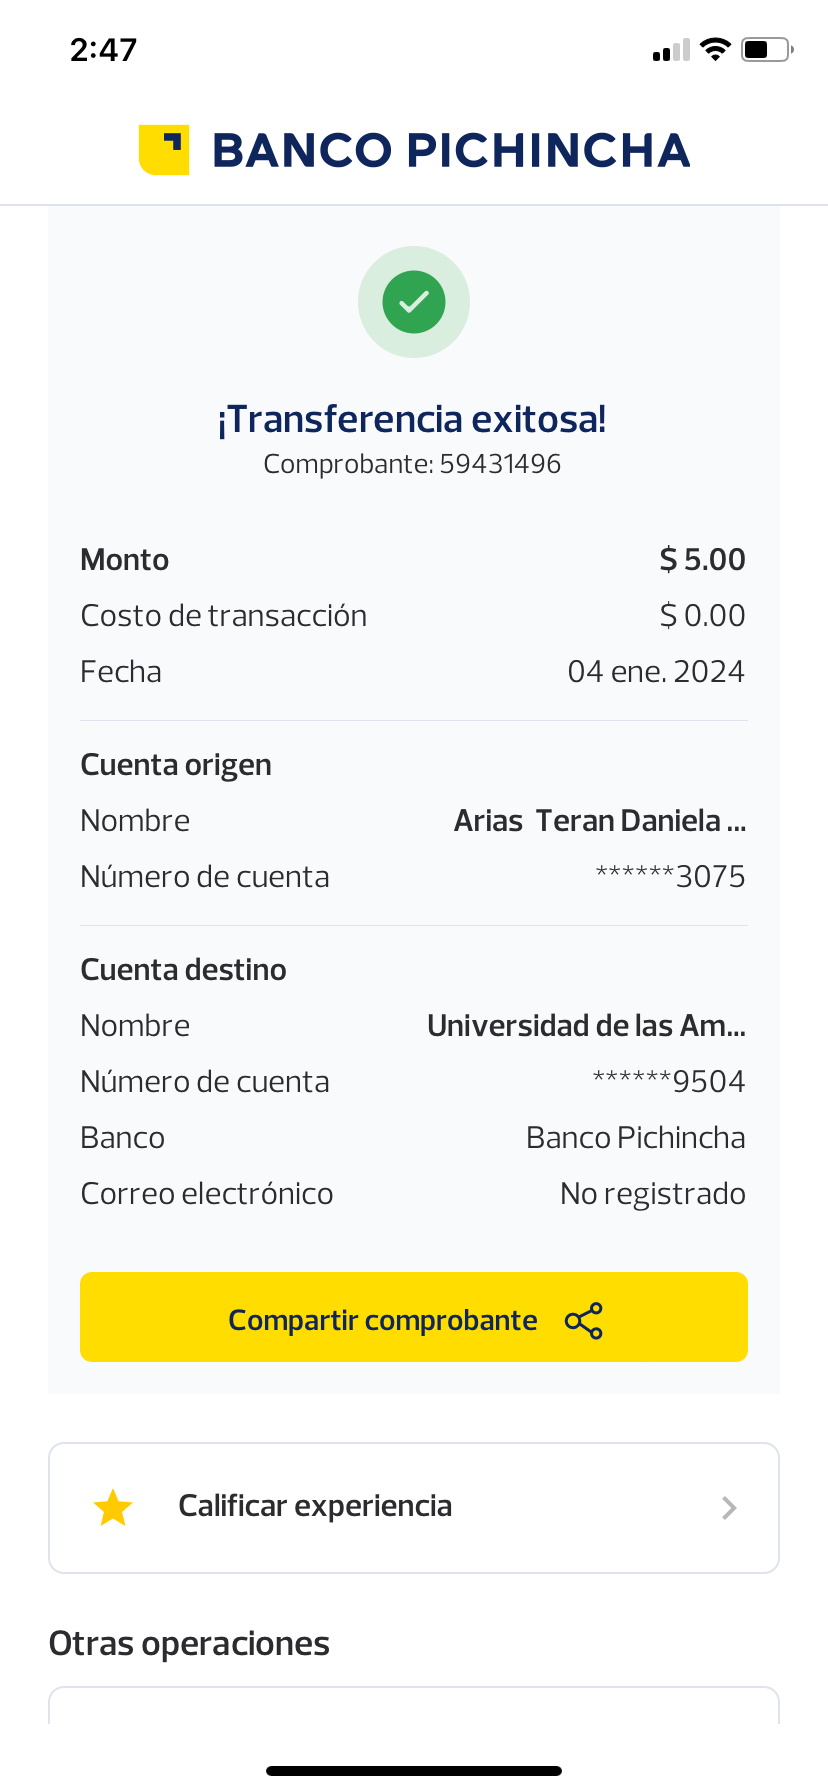Image resolution: width=828 pixels, height=1792 pixels.
Task: Tap the Otras operaciones section heading
Action: tap(189, 1644)
